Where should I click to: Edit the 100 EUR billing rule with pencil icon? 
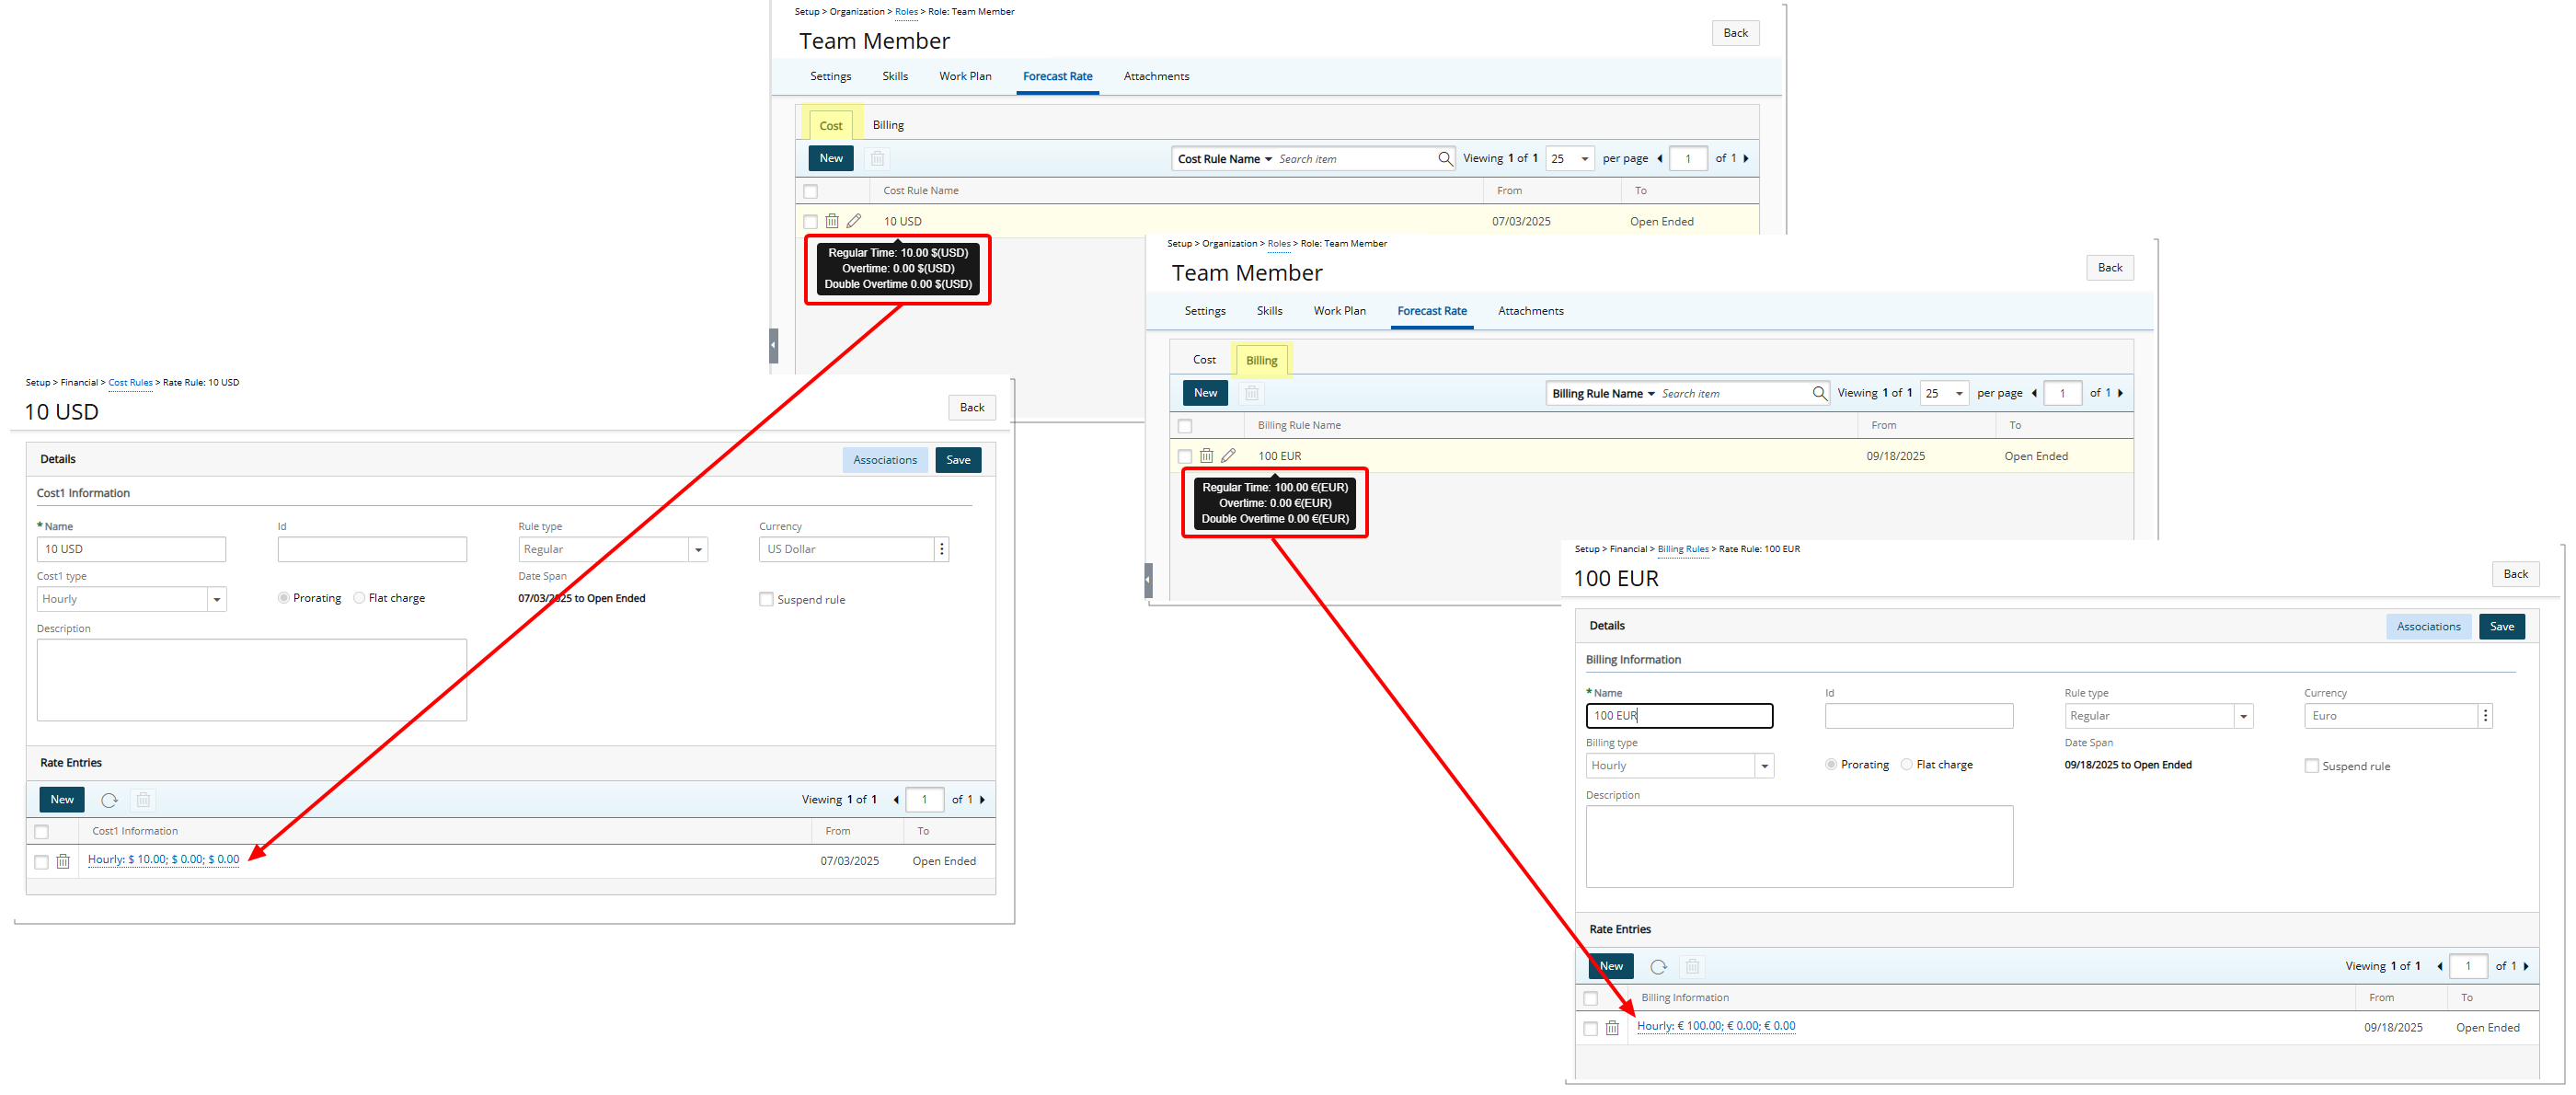[1229, 455]
